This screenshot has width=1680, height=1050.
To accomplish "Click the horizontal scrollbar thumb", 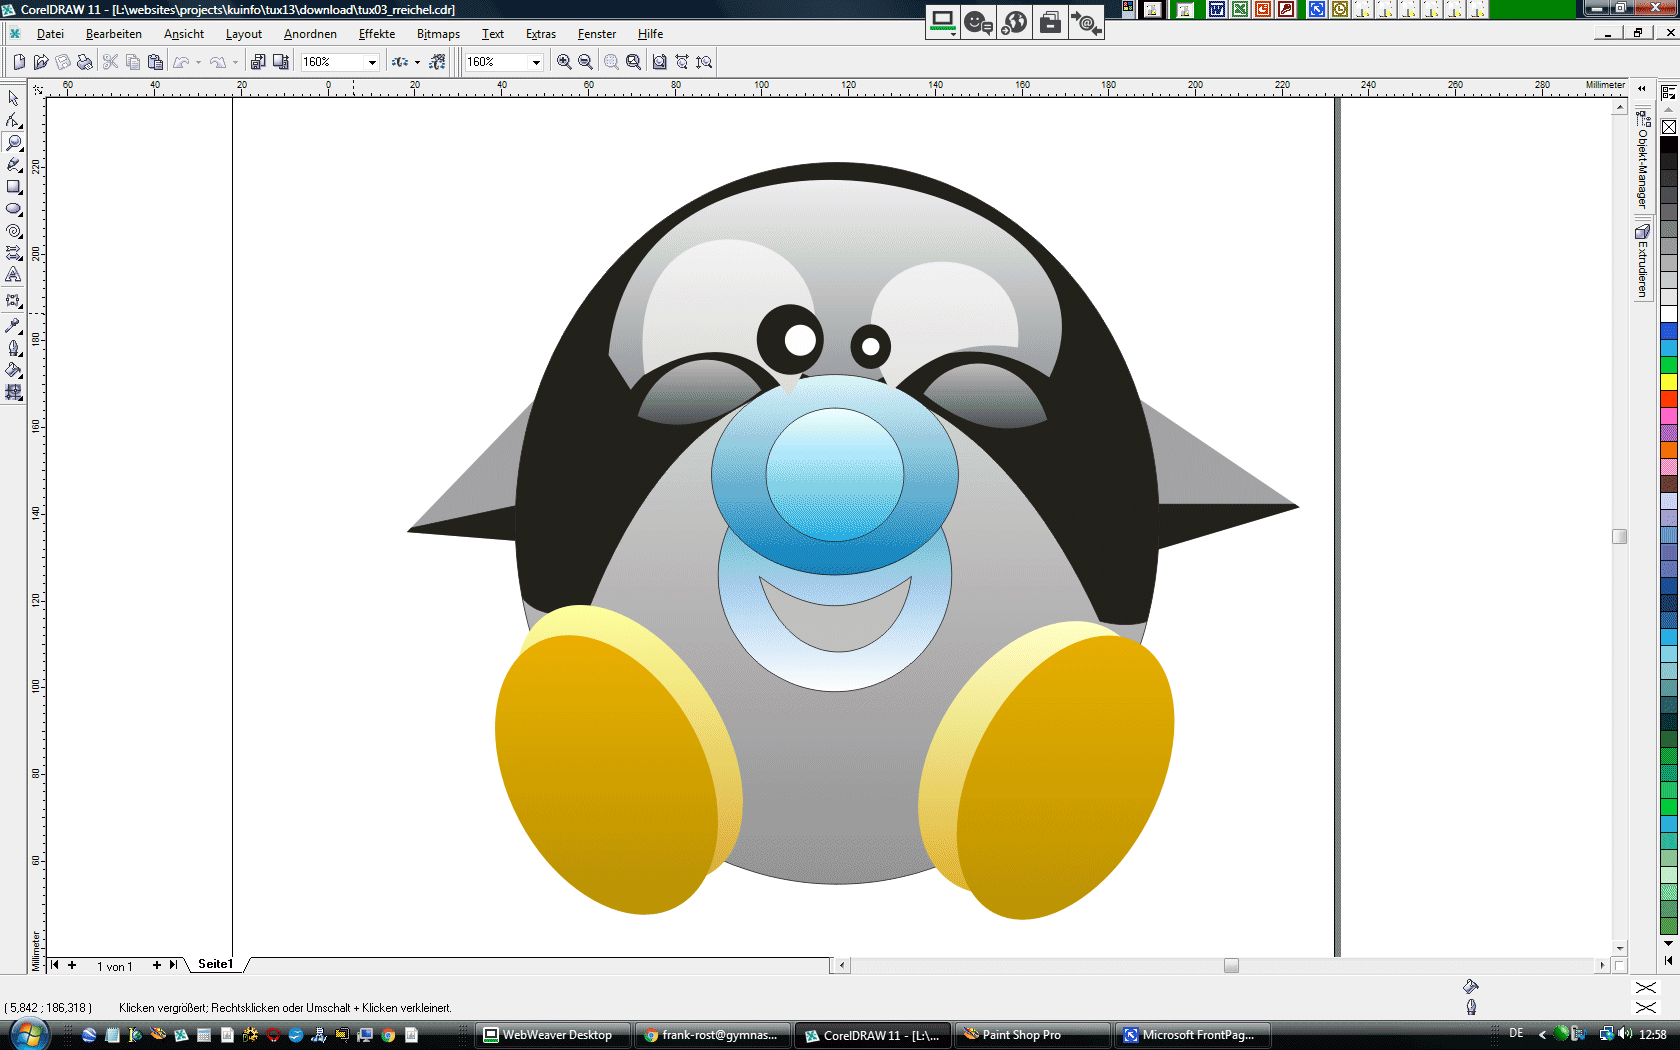I will (x=1231, y=965).
